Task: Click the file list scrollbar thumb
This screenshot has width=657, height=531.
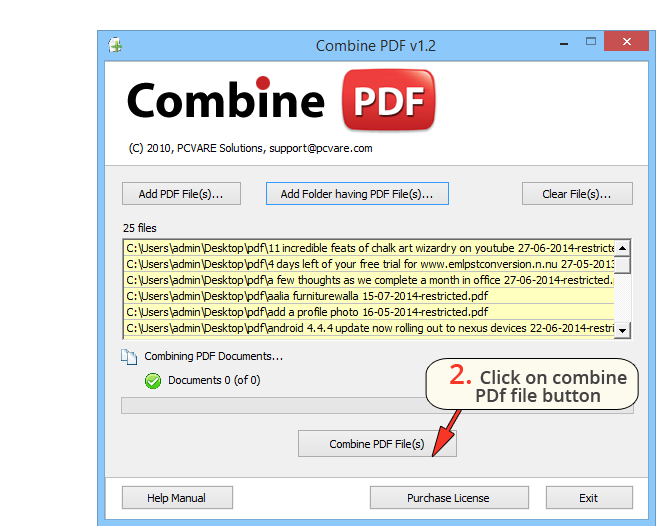Action: [623, 265]
